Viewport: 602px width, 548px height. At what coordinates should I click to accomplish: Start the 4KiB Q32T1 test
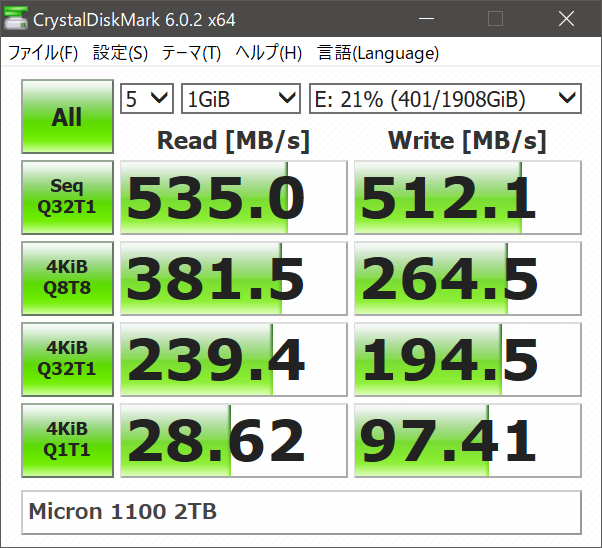click(x=67, y=359)
